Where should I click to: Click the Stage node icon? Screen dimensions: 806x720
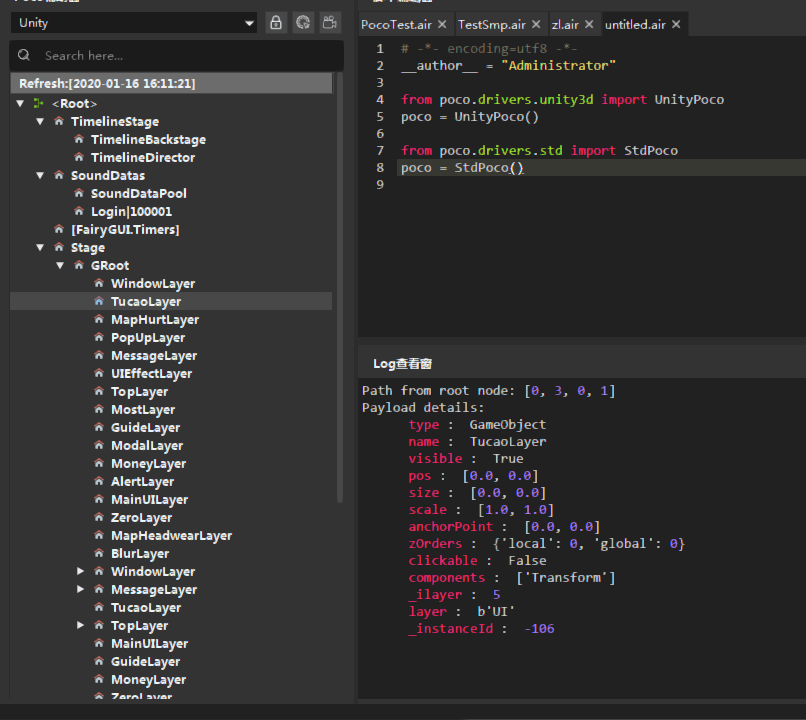(59, 247)
